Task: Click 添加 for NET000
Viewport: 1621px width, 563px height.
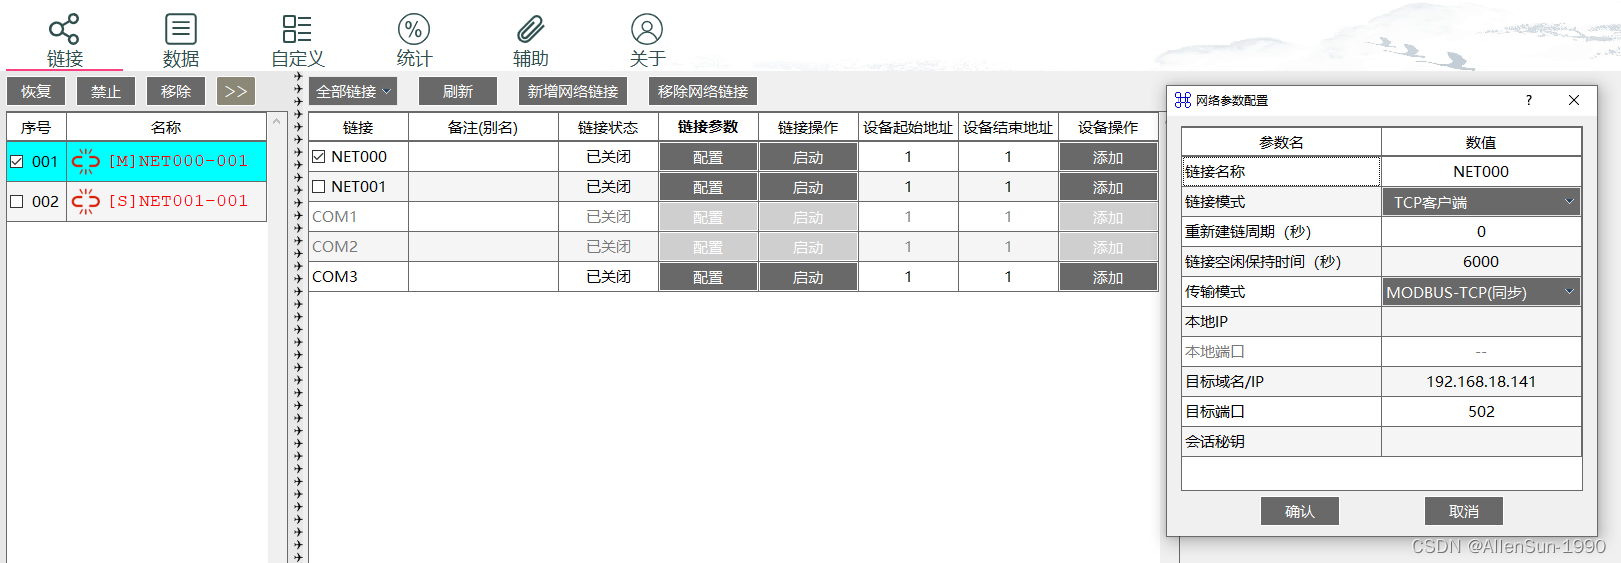Action: [x=1108, y=157]
